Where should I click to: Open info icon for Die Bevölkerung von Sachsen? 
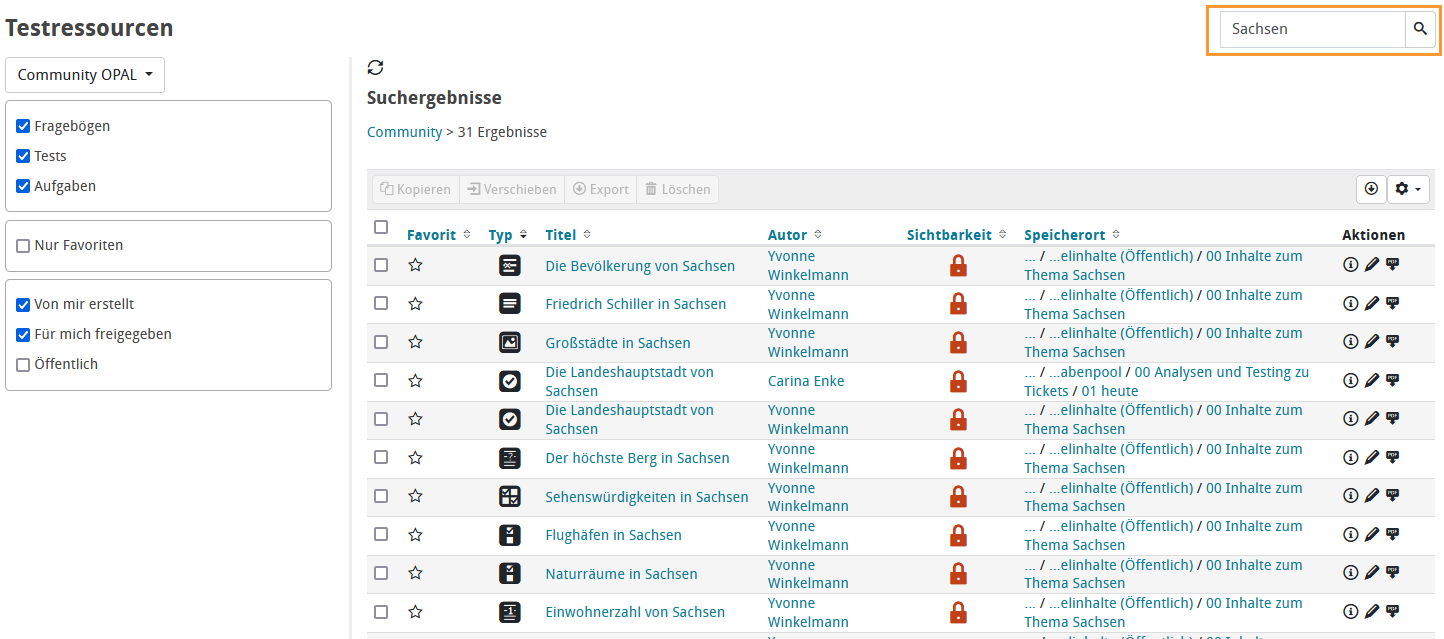(1351, 264)
